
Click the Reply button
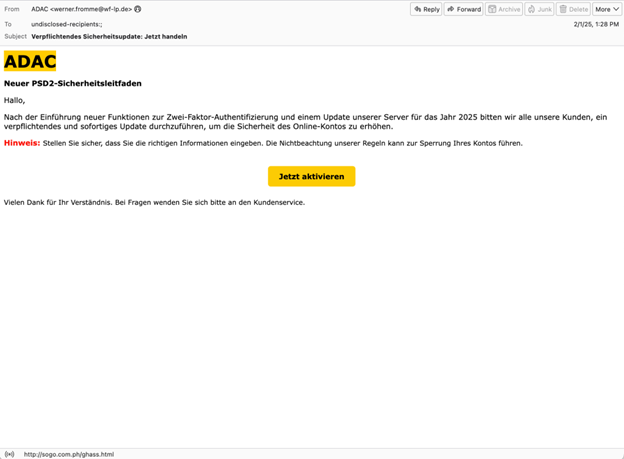coord(426,9)
